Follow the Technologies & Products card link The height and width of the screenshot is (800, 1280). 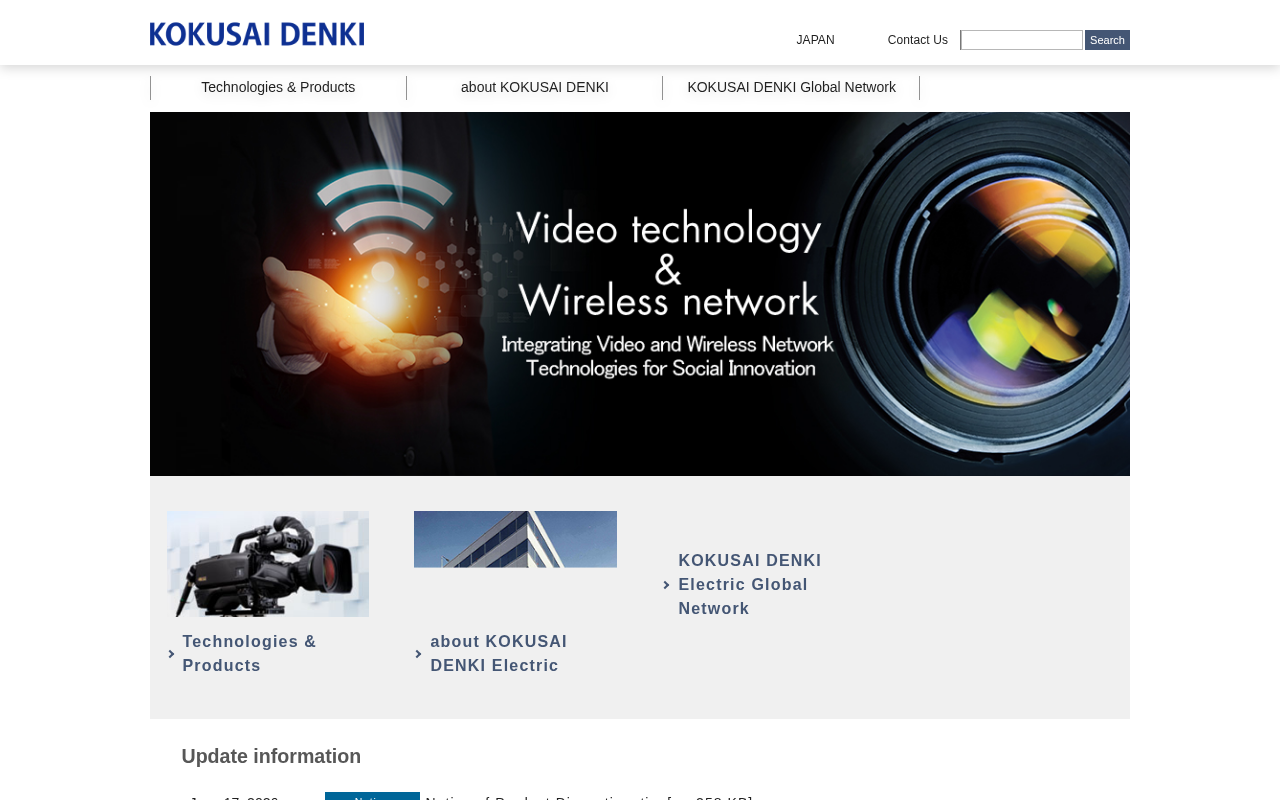click(x=249, y=654)
